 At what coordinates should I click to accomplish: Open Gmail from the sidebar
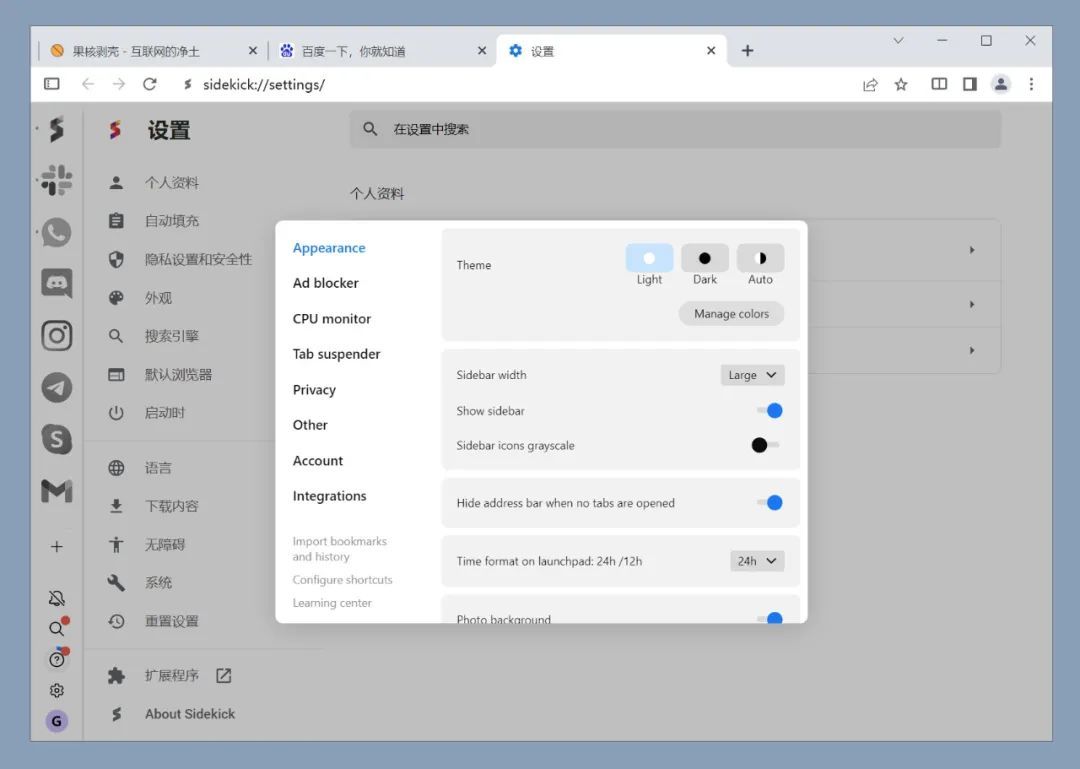point(56,491)
